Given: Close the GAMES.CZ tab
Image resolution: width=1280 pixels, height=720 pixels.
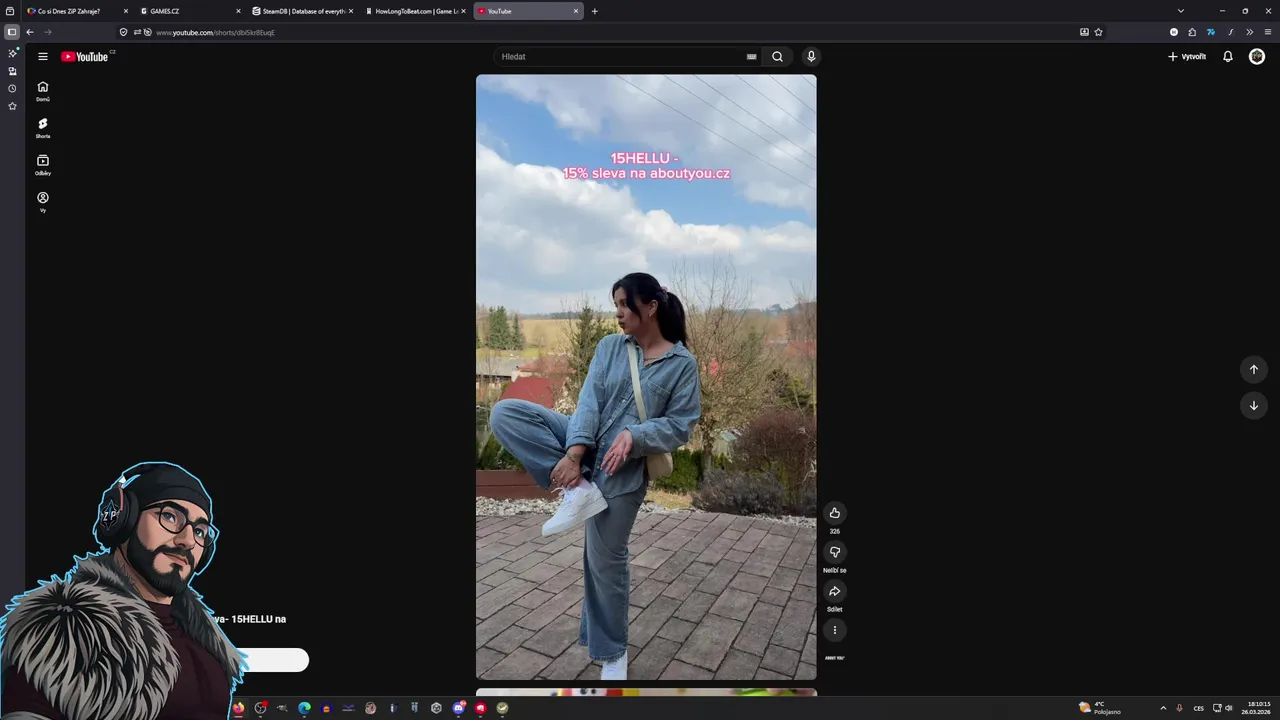Looking at the screenshot, I should coord(238,11).
